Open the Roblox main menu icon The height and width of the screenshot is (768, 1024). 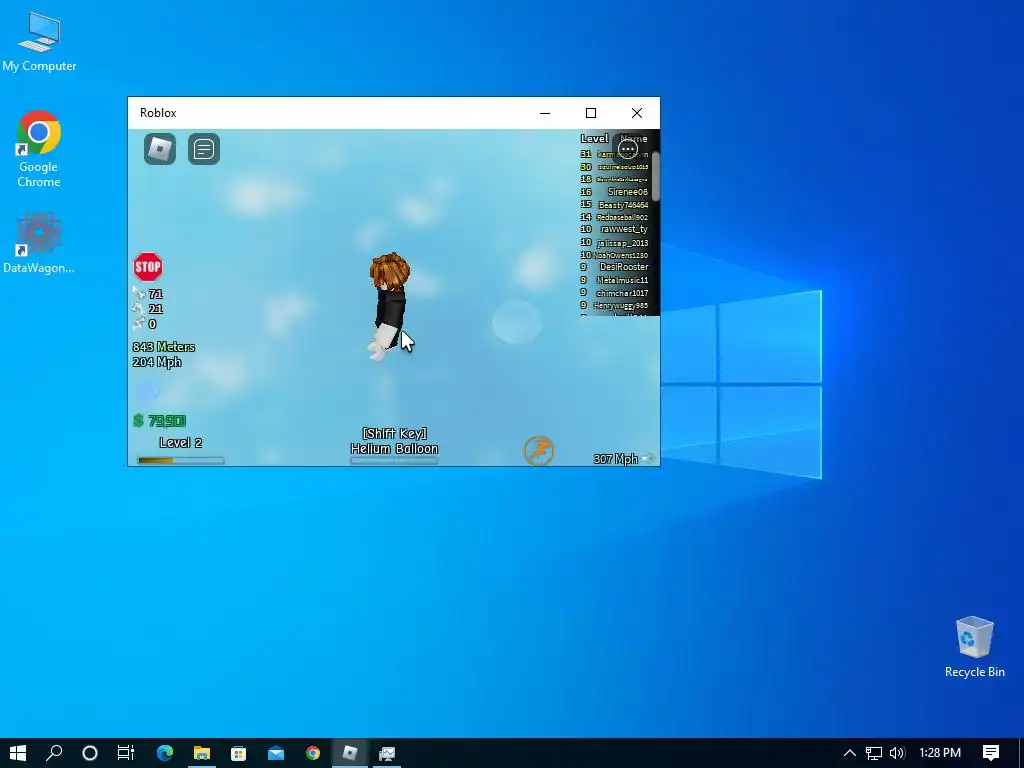(x=160, y=149)
